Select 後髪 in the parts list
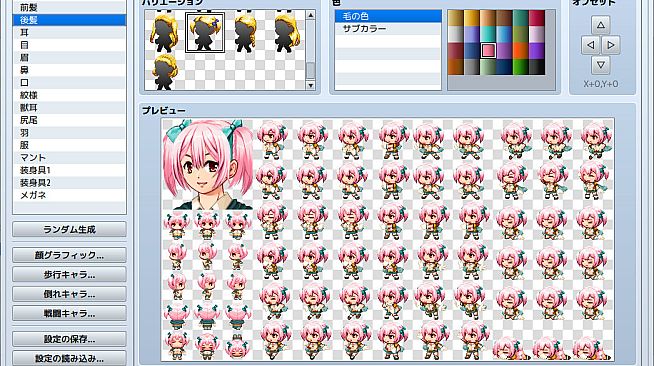This screenshot has width=654, height=366. [69, 20]
